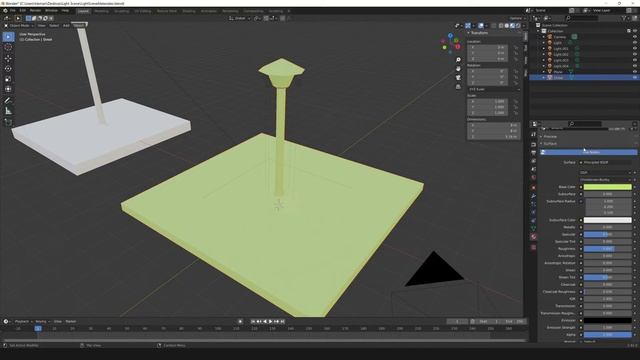Open the File menu
This screenshot has width=640, height=360.
coord(13,11)
